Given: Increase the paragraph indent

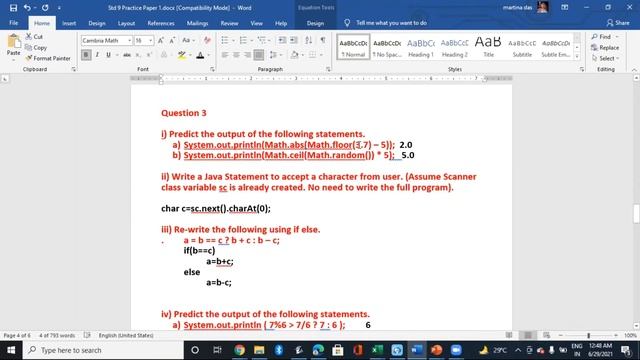Looking at the screenshot, I should pos(294,40).
